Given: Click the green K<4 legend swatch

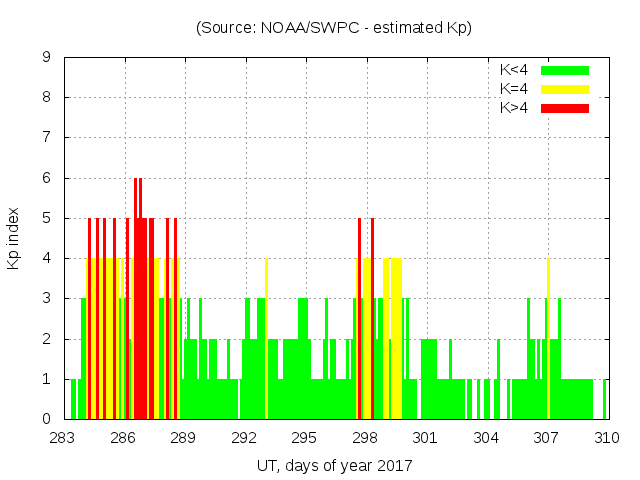Looking at the screenshot, I should coord(565,70).
